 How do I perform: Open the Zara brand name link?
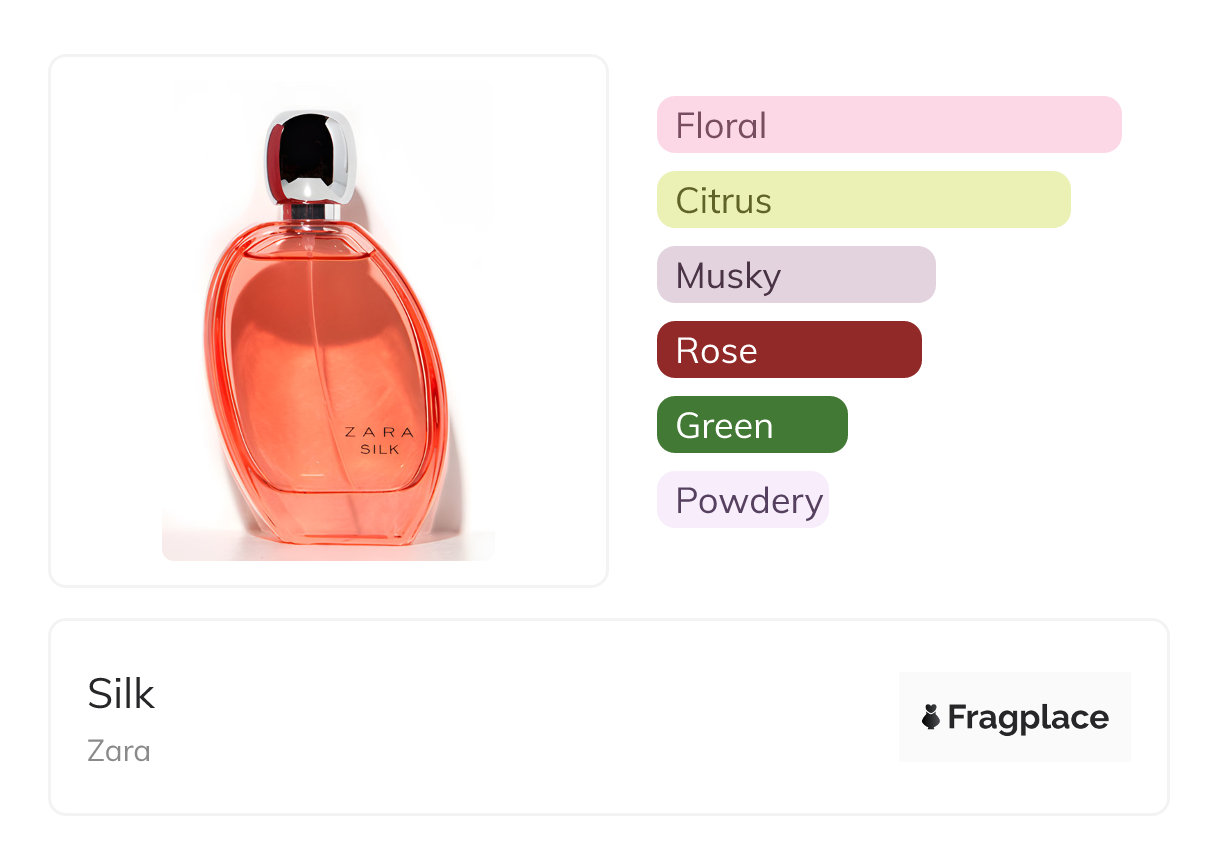119,750
